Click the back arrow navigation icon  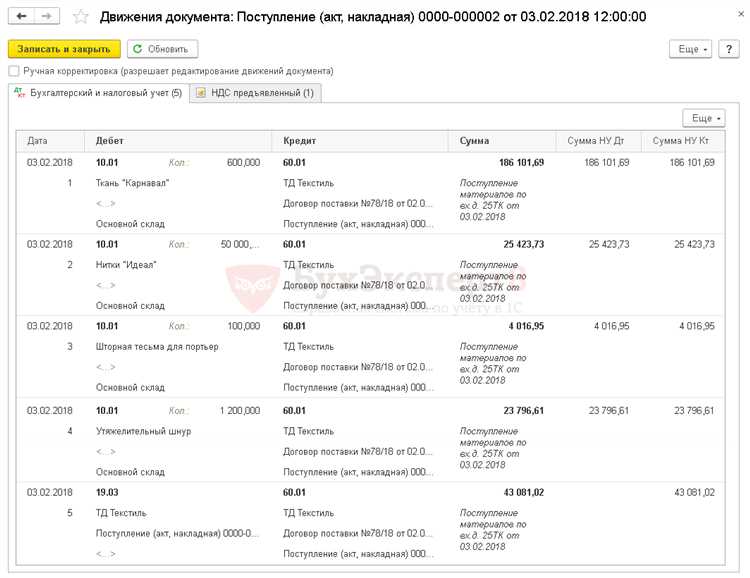point(22,16)
